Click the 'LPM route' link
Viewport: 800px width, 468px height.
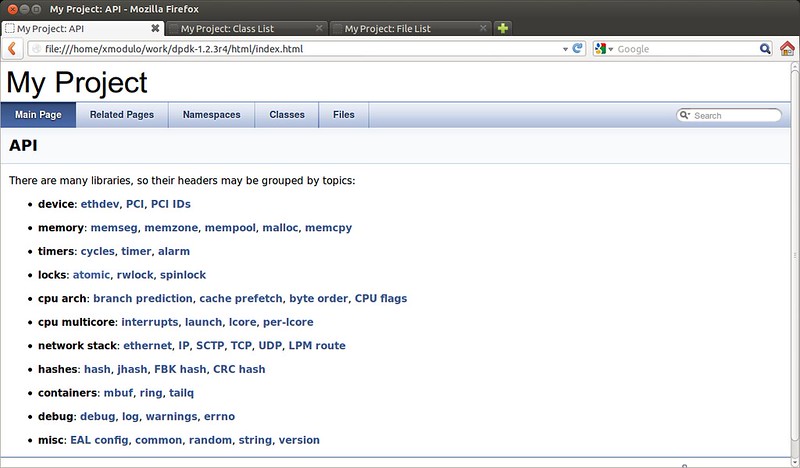click(x=316, y=345)
